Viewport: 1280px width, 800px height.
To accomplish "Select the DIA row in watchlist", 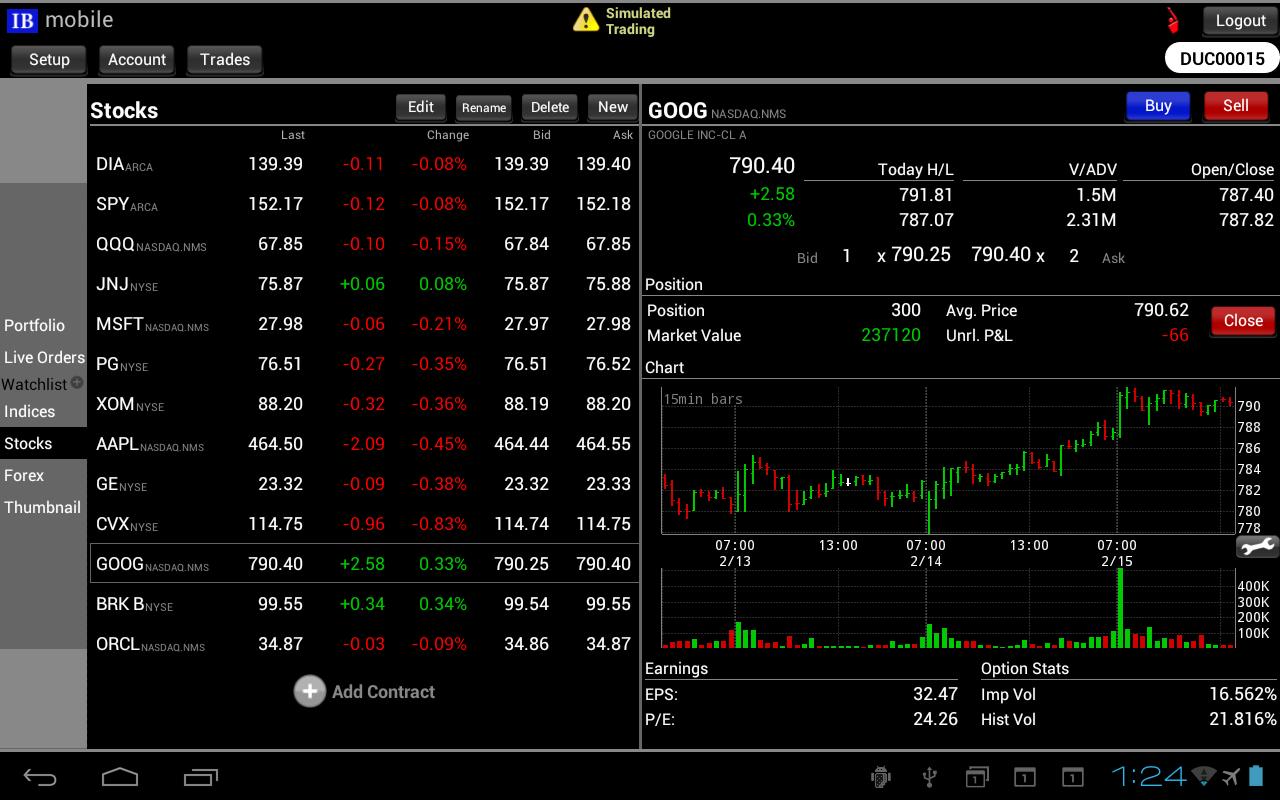I will (x=364, y=164).
